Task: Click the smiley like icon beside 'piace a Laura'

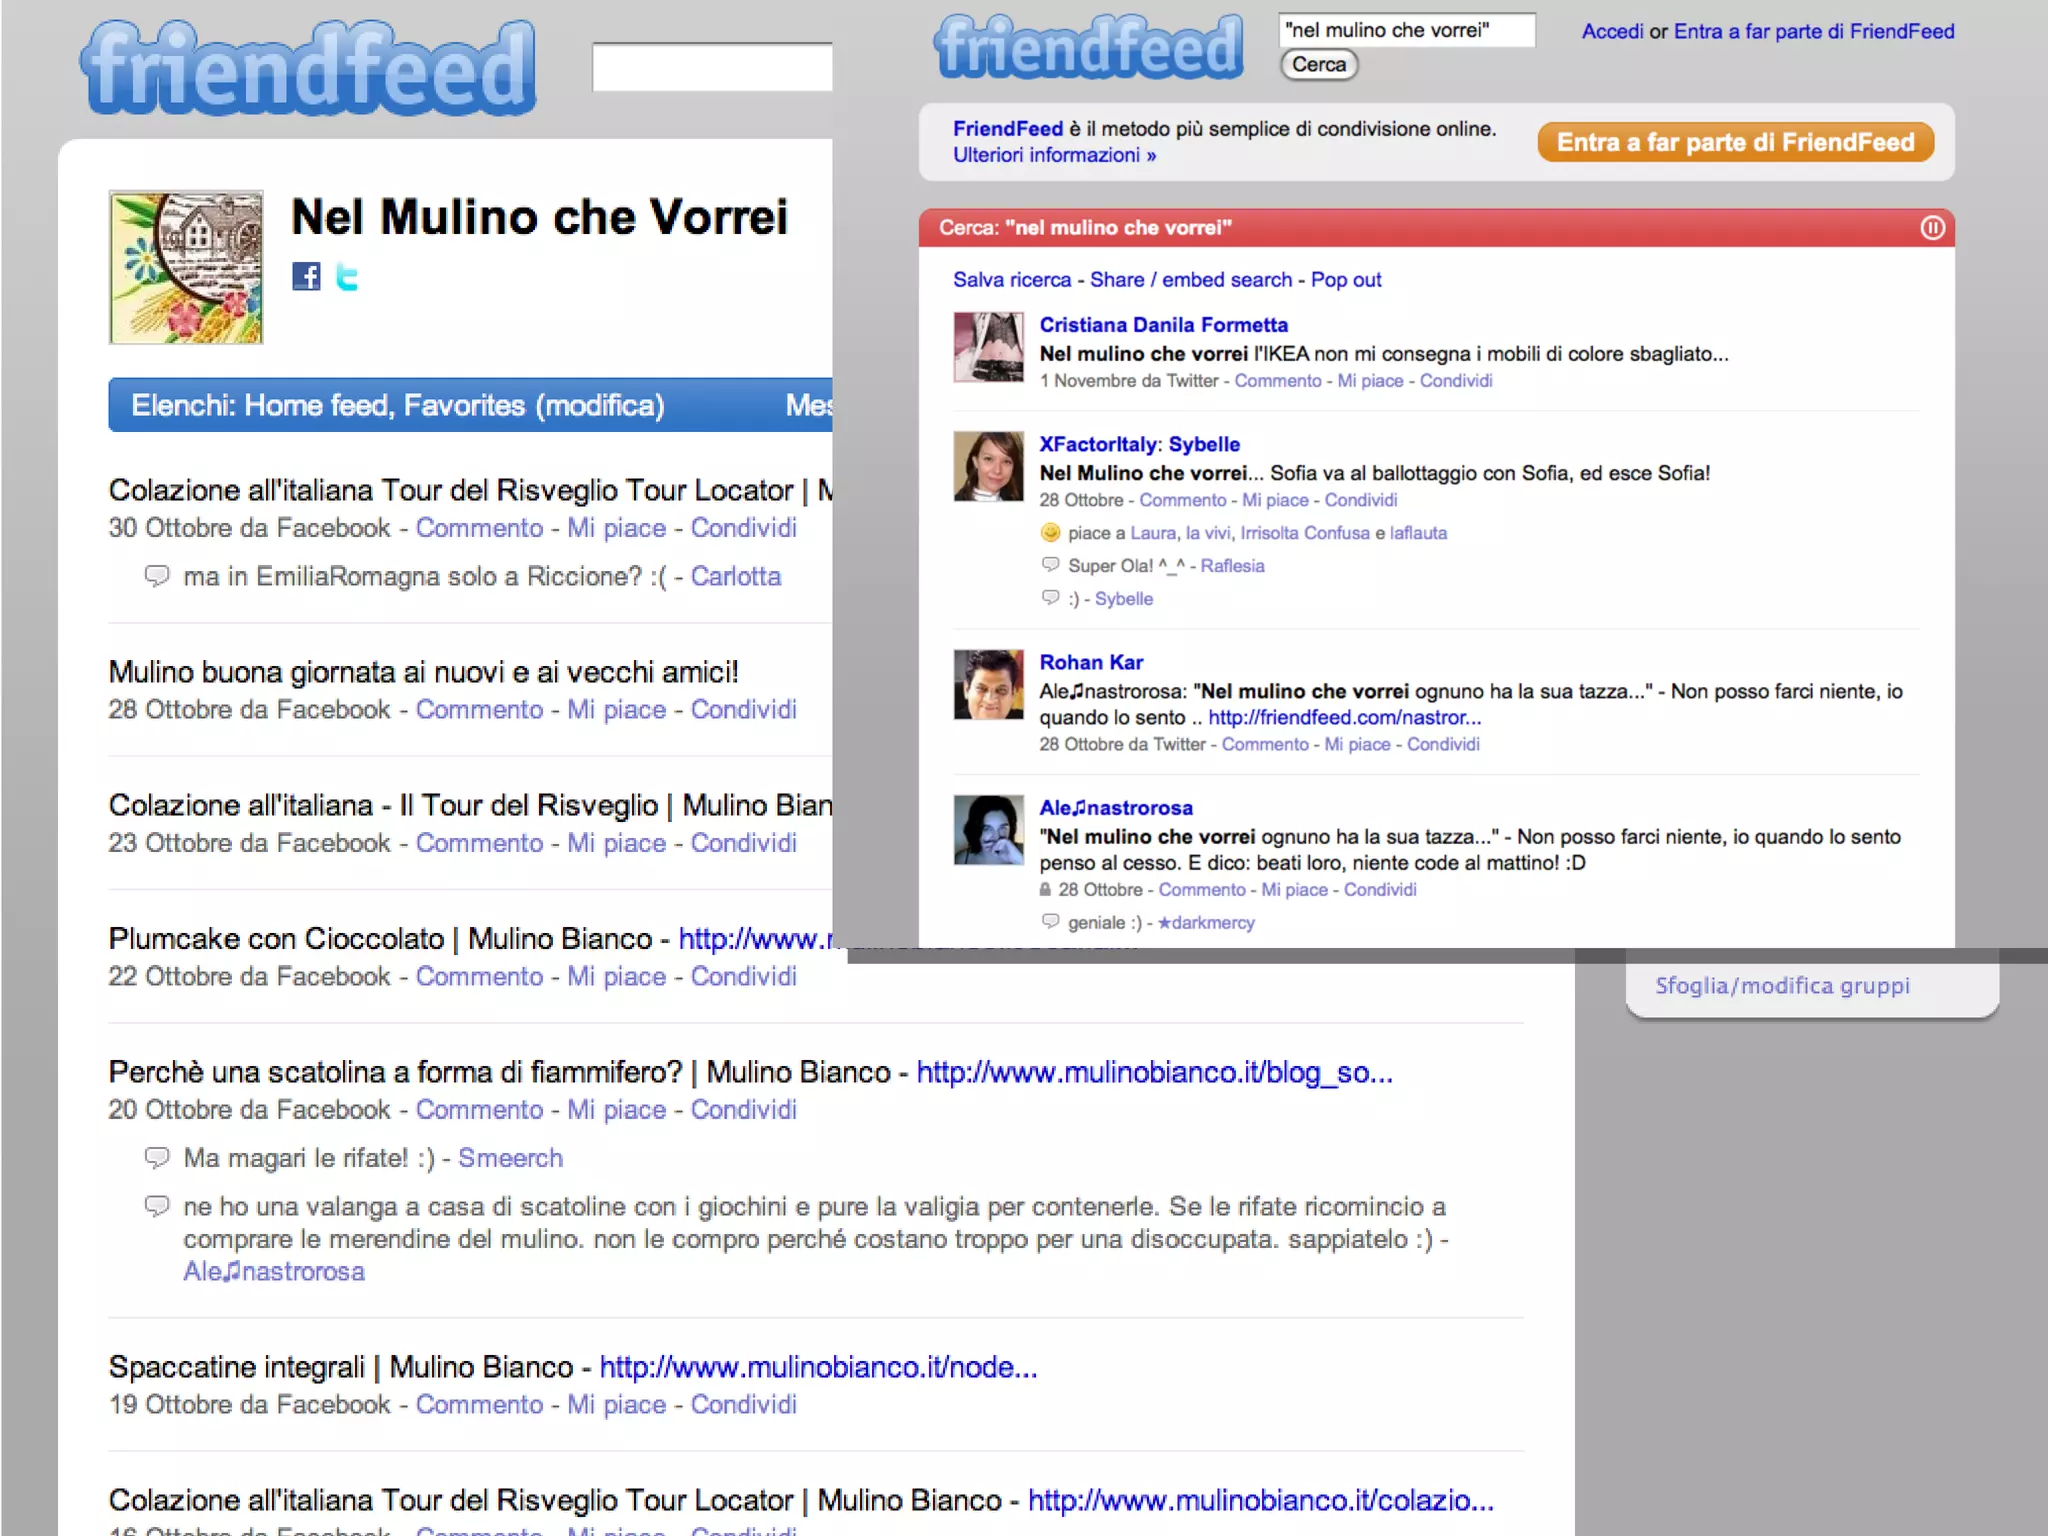Action: tap(1050, 532)
